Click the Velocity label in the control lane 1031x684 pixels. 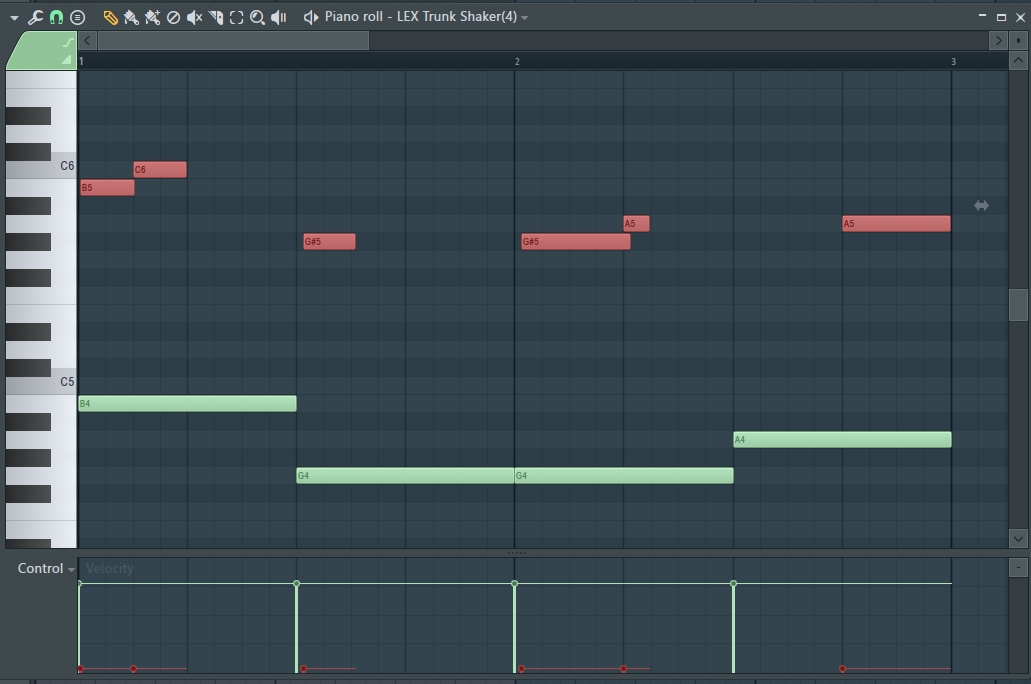pos(110,569)
